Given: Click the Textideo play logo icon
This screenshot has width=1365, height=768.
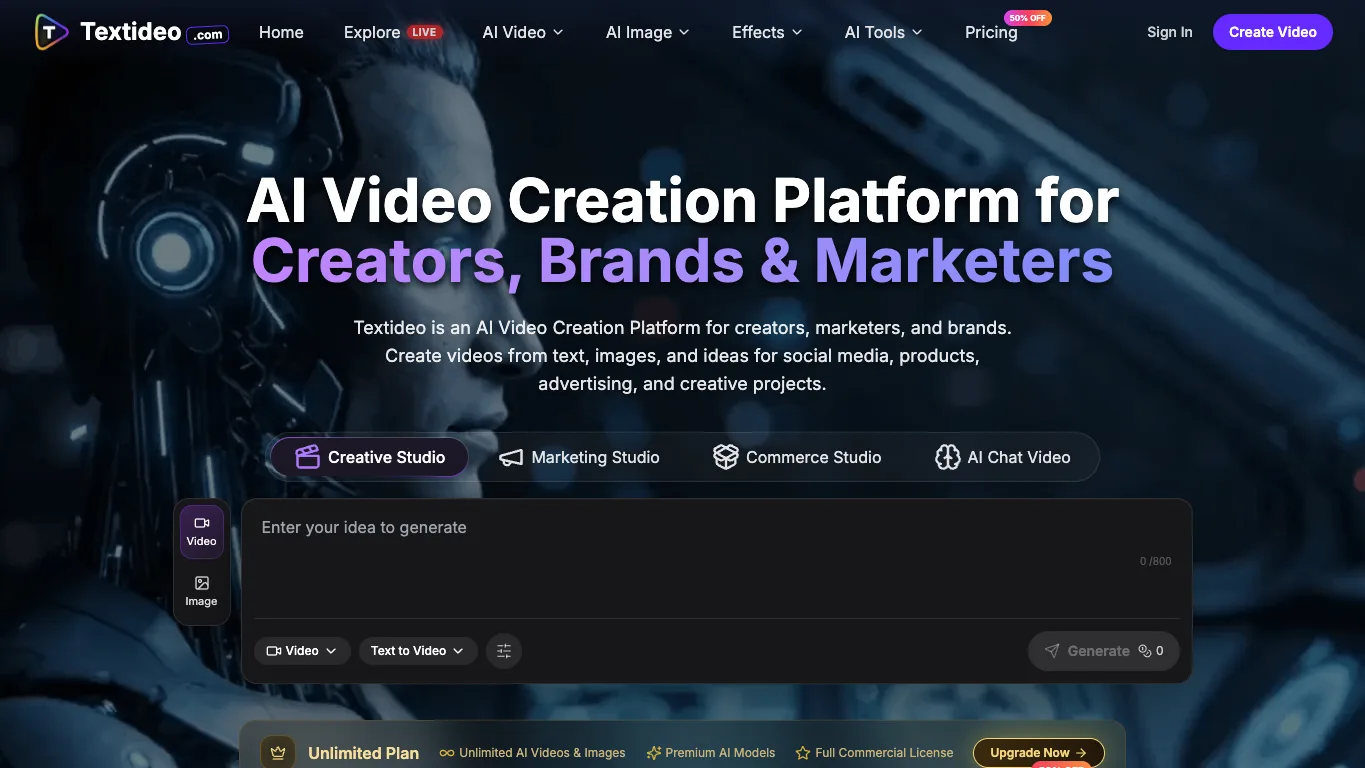Looking at the screenshot, I should pyautogui.click(x=51, y=32).
